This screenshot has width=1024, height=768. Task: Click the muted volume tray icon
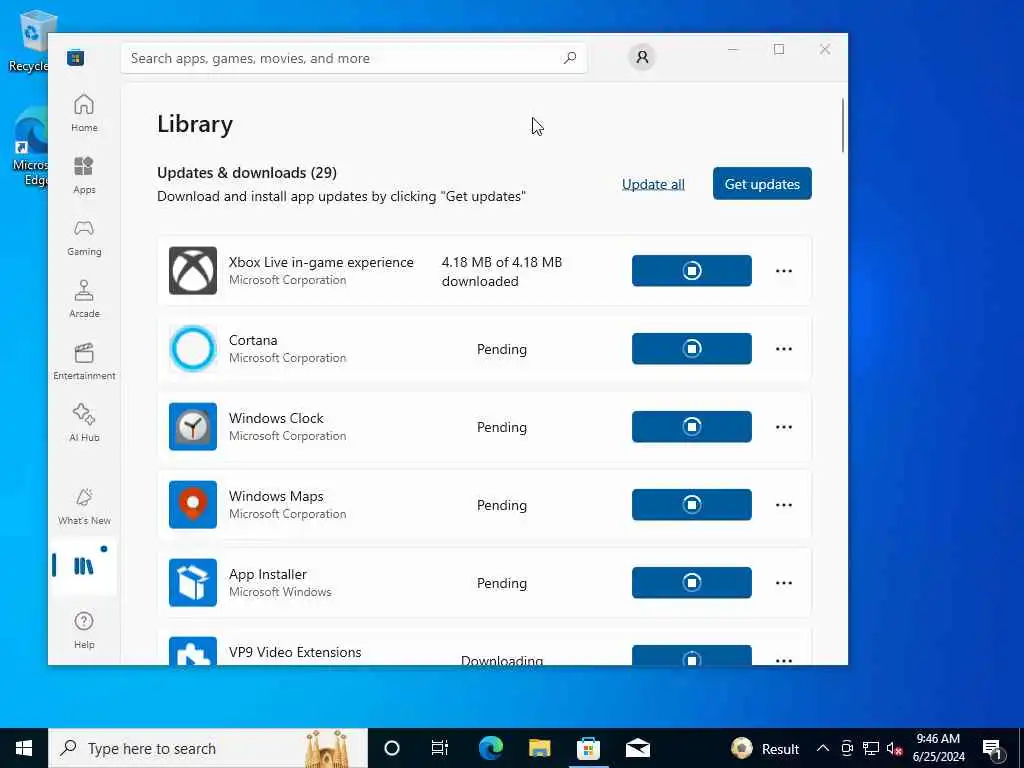pyautogui.click(x=895, y=748)
